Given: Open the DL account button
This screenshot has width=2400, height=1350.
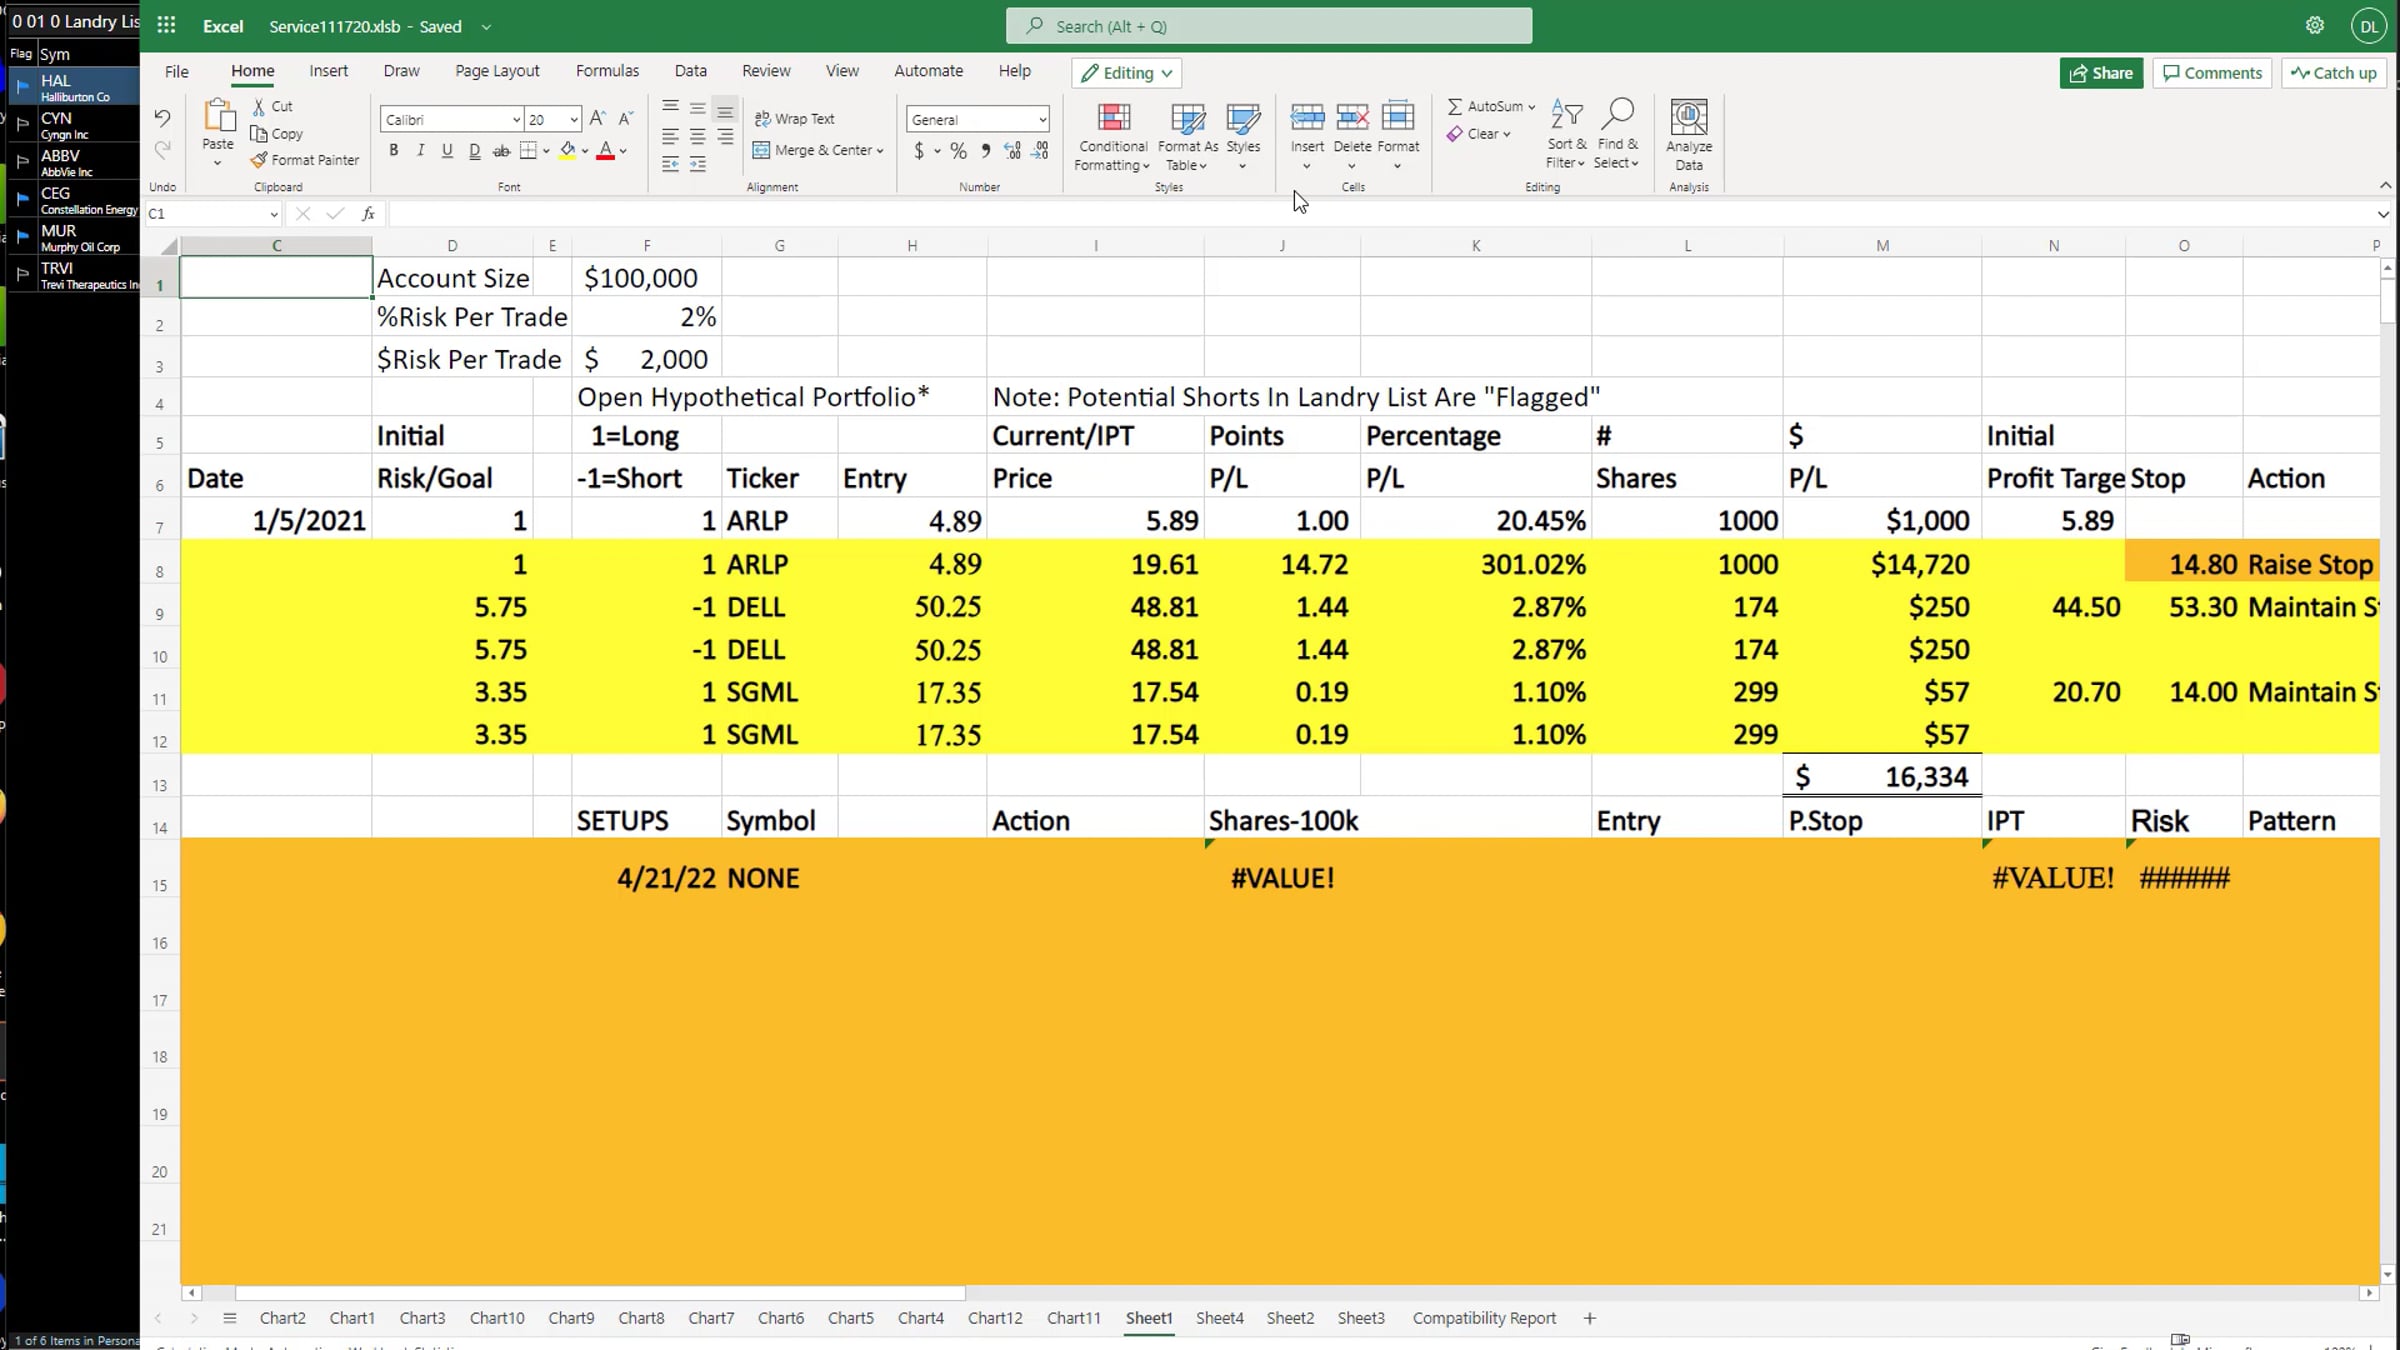Looking at the screenshot, I should pos(2369,27).
